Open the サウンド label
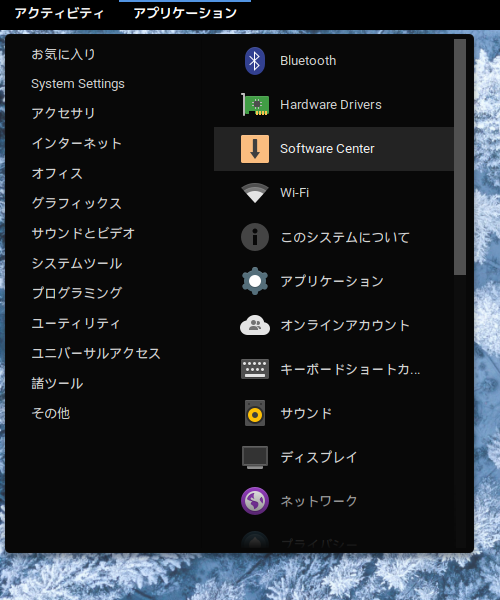 pos(306,413)
